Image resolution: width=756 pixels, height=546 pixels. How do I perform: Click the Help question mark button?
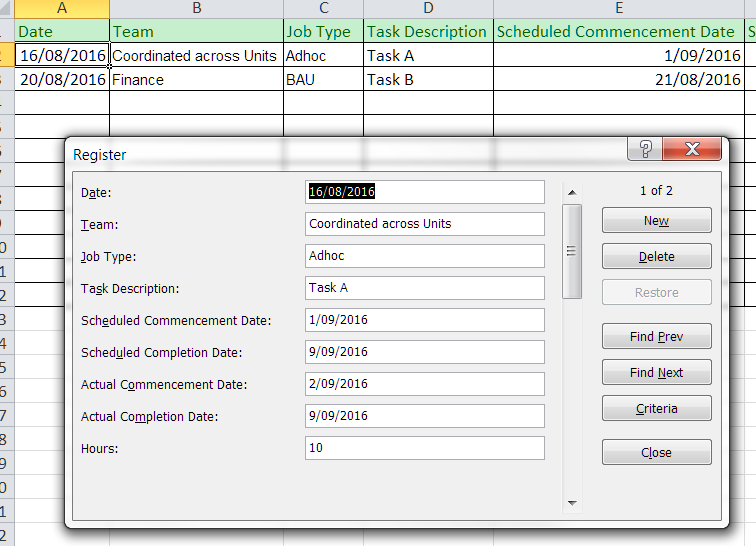[646, 150]
